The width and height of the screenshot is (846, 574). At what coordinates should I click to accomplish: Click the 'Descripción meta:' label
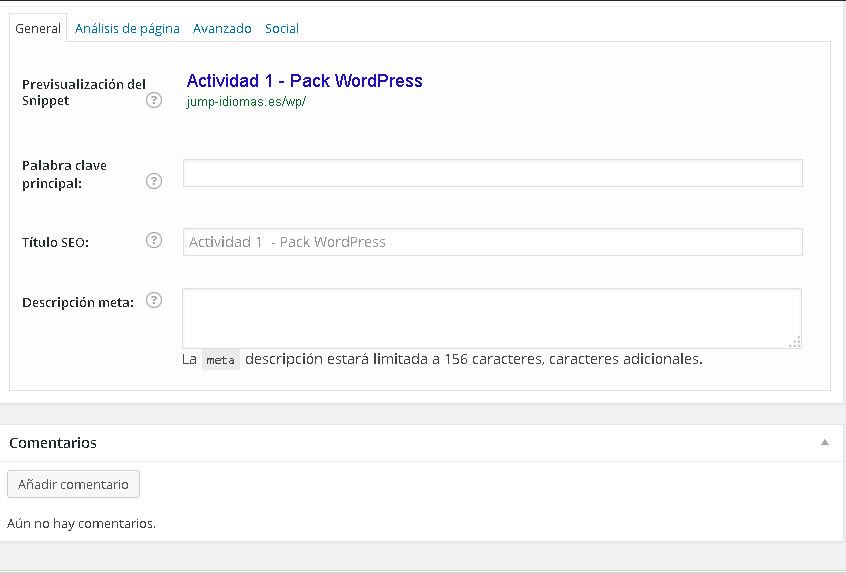(x=78, y=303)
